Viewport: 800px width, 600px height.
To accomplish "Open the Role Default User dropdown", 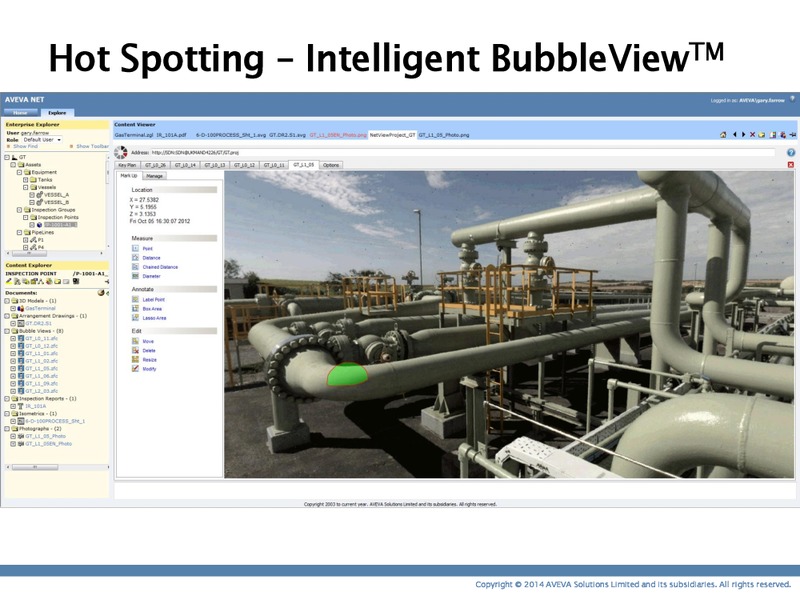I will click(x=42, y=139).
